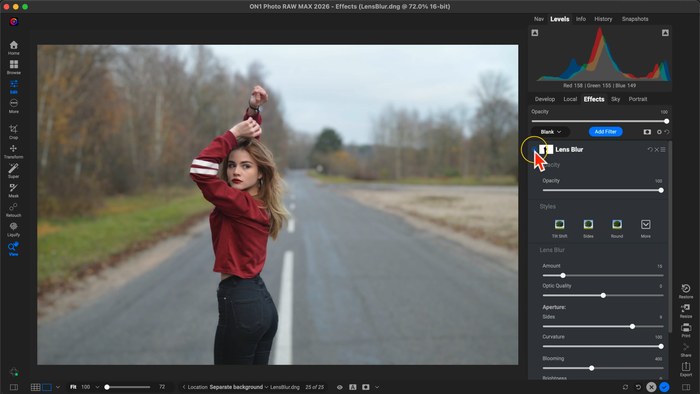Viewport: 700px width, 394px height.
Task: Open the Lens Blur filter menu
Action: pyautogui.click(x=663, y=149)
